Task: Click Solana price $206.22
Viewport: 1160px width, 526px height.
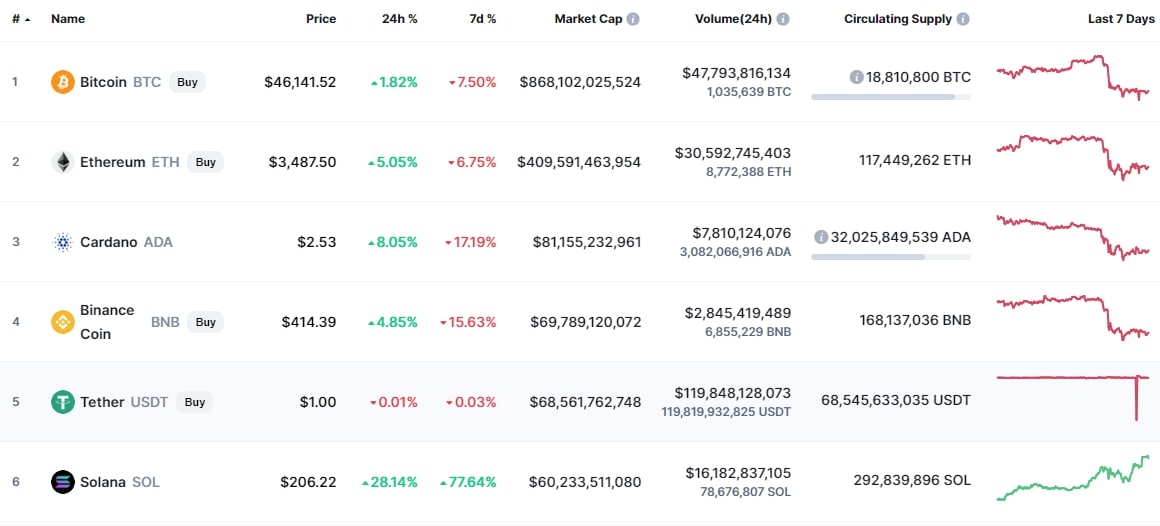Action: pyautogui.click(x=308, y=482)
